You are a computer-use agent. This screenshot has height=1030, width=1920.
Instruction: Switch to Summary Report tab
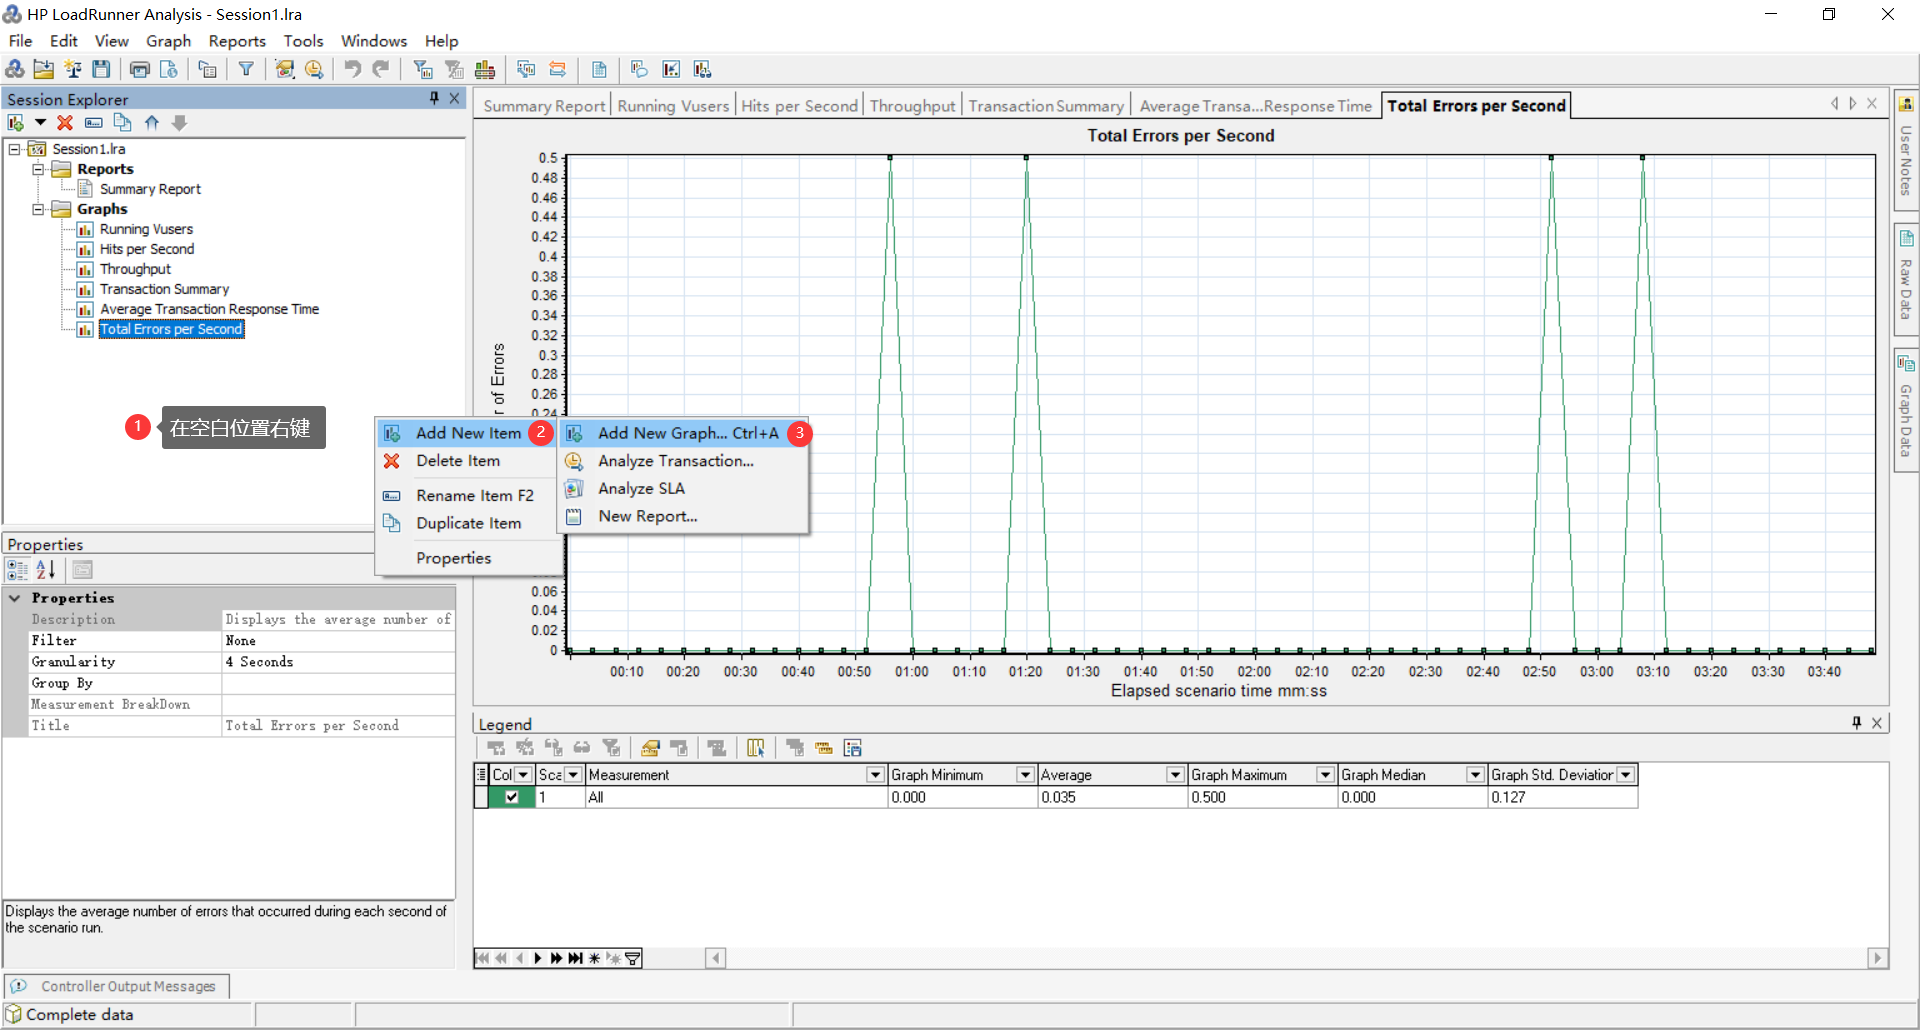tap(544, 106)
